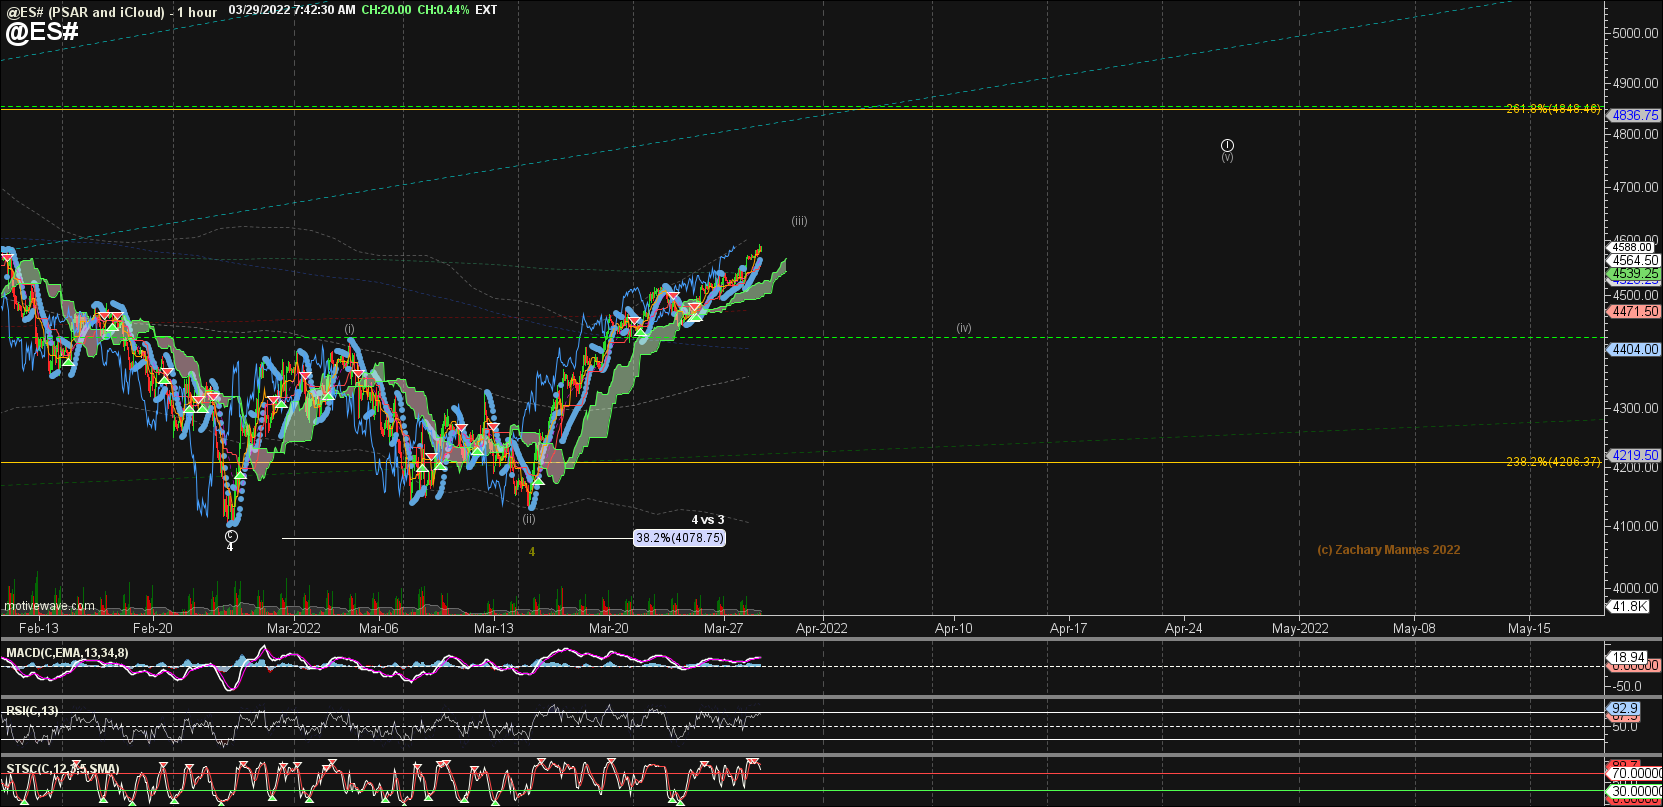Click the Apr-2022 date on time axis
1663x807 pixels.
pyautogui.click(x=822, y=628)
